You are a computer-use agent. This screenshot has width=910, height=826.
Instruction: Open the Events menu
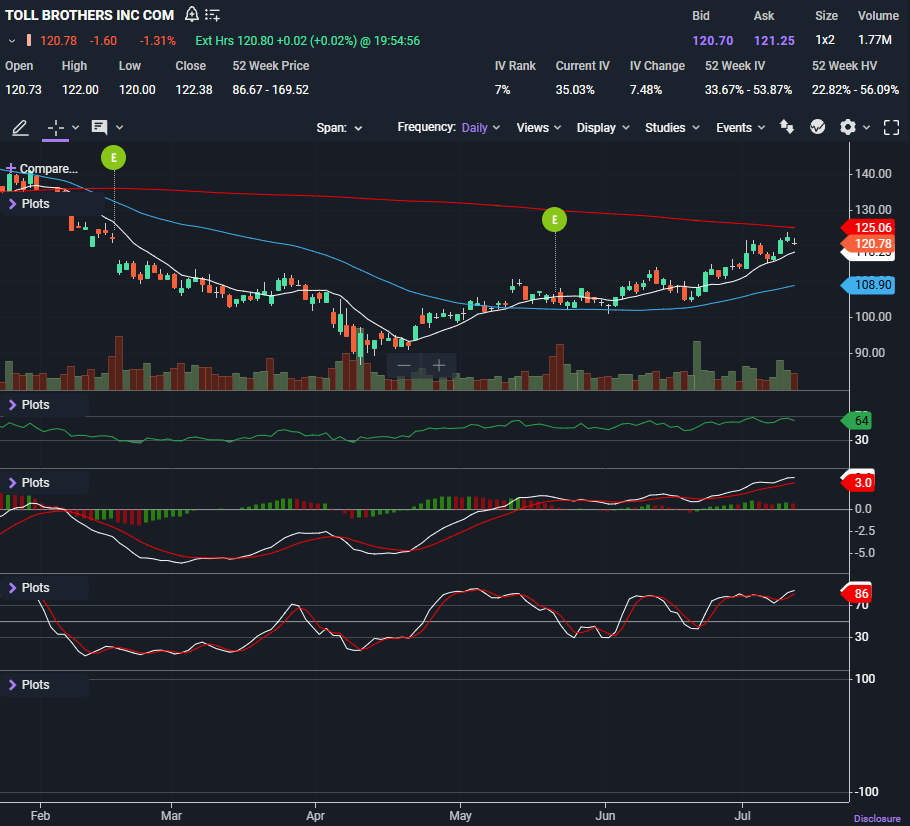coord(741,128)
